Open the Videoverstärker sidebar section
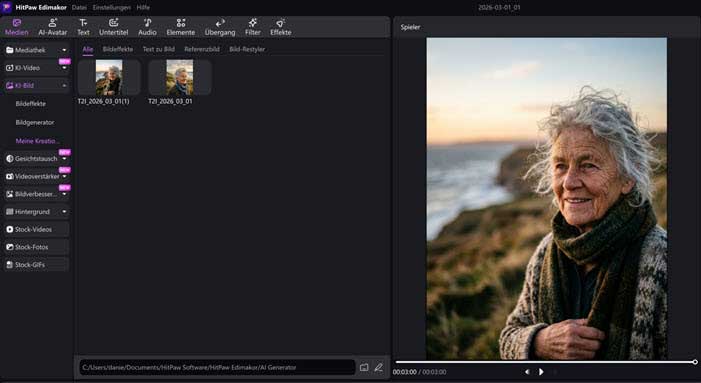Image resolution: width=701 pixels, height=383 pixels. 36,176
